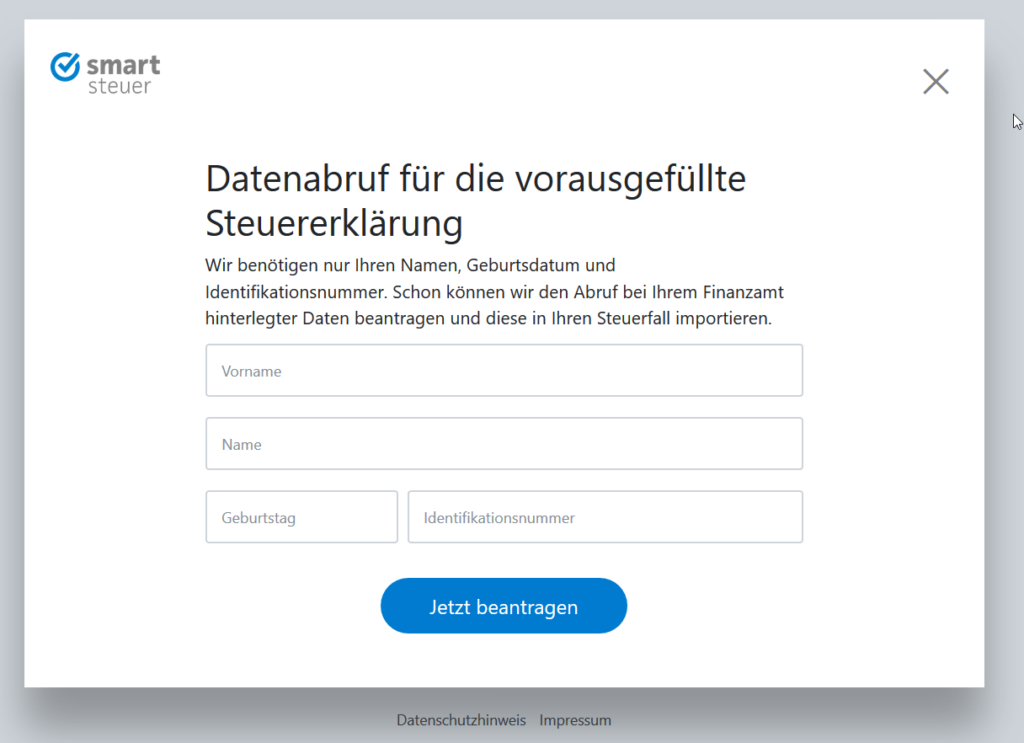
Task: Open the Impressum link
Action: (x=575, y=720)
